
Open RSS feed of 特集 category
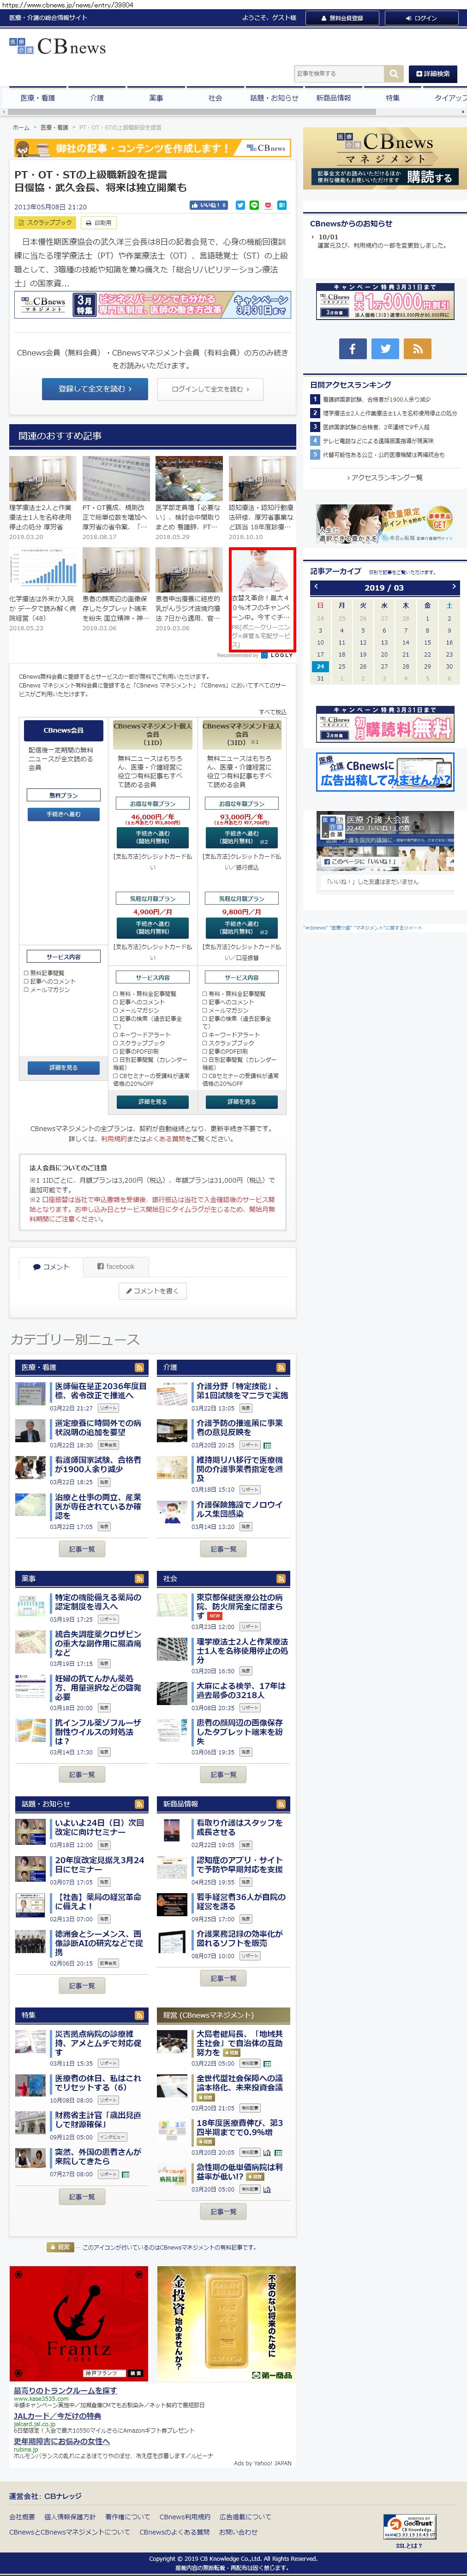pos(139,2015)
